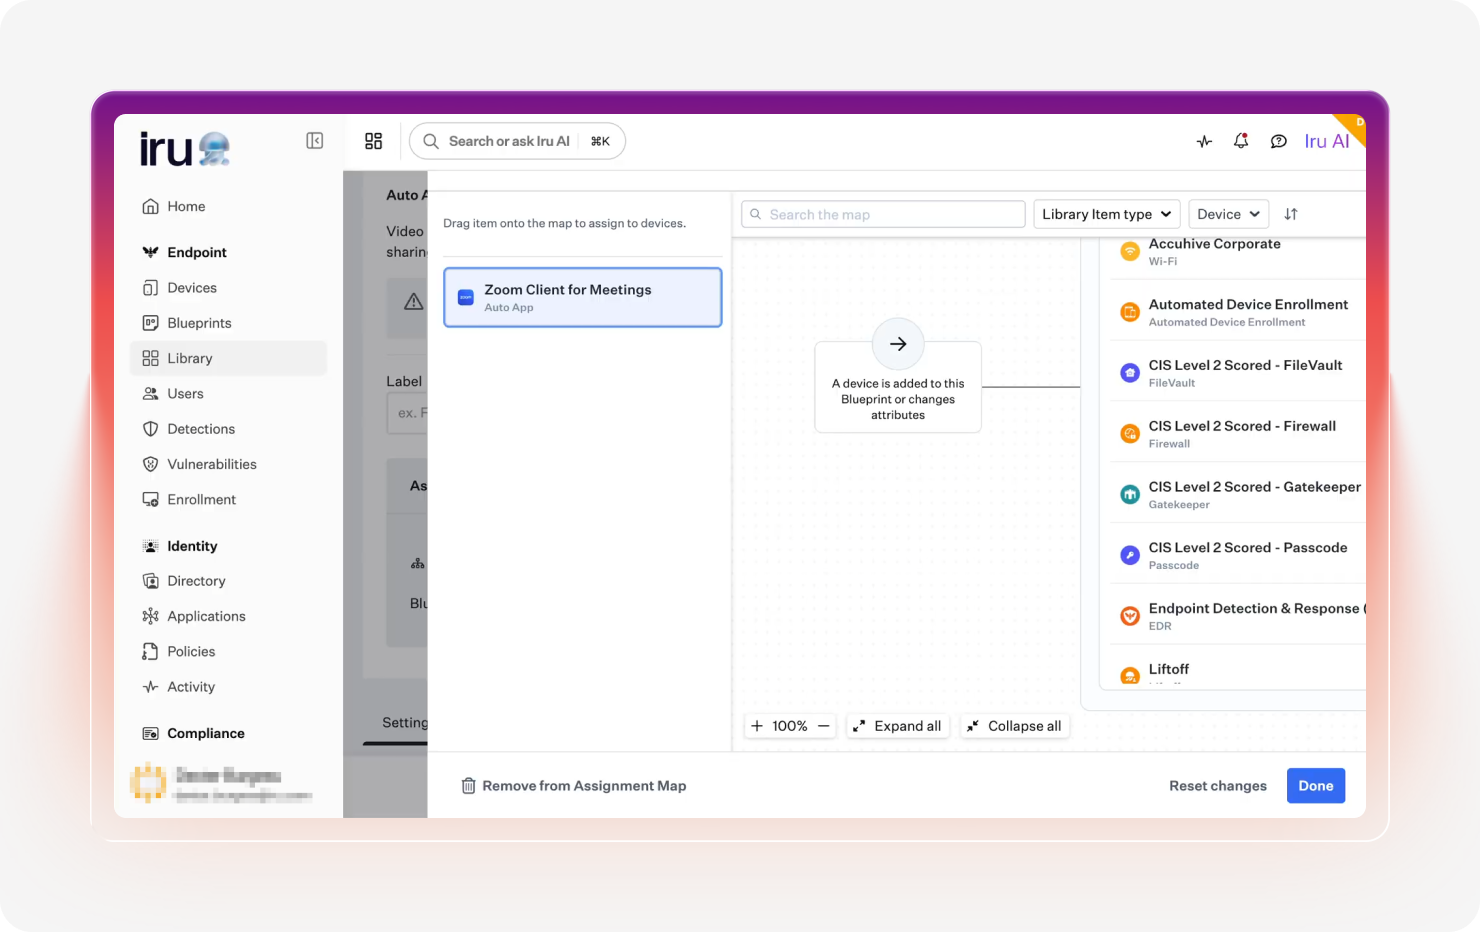The height and width of the screenshot is (932, 1480).
Task: Open notifications bell icon
Action: click(x=1241, y=141)
